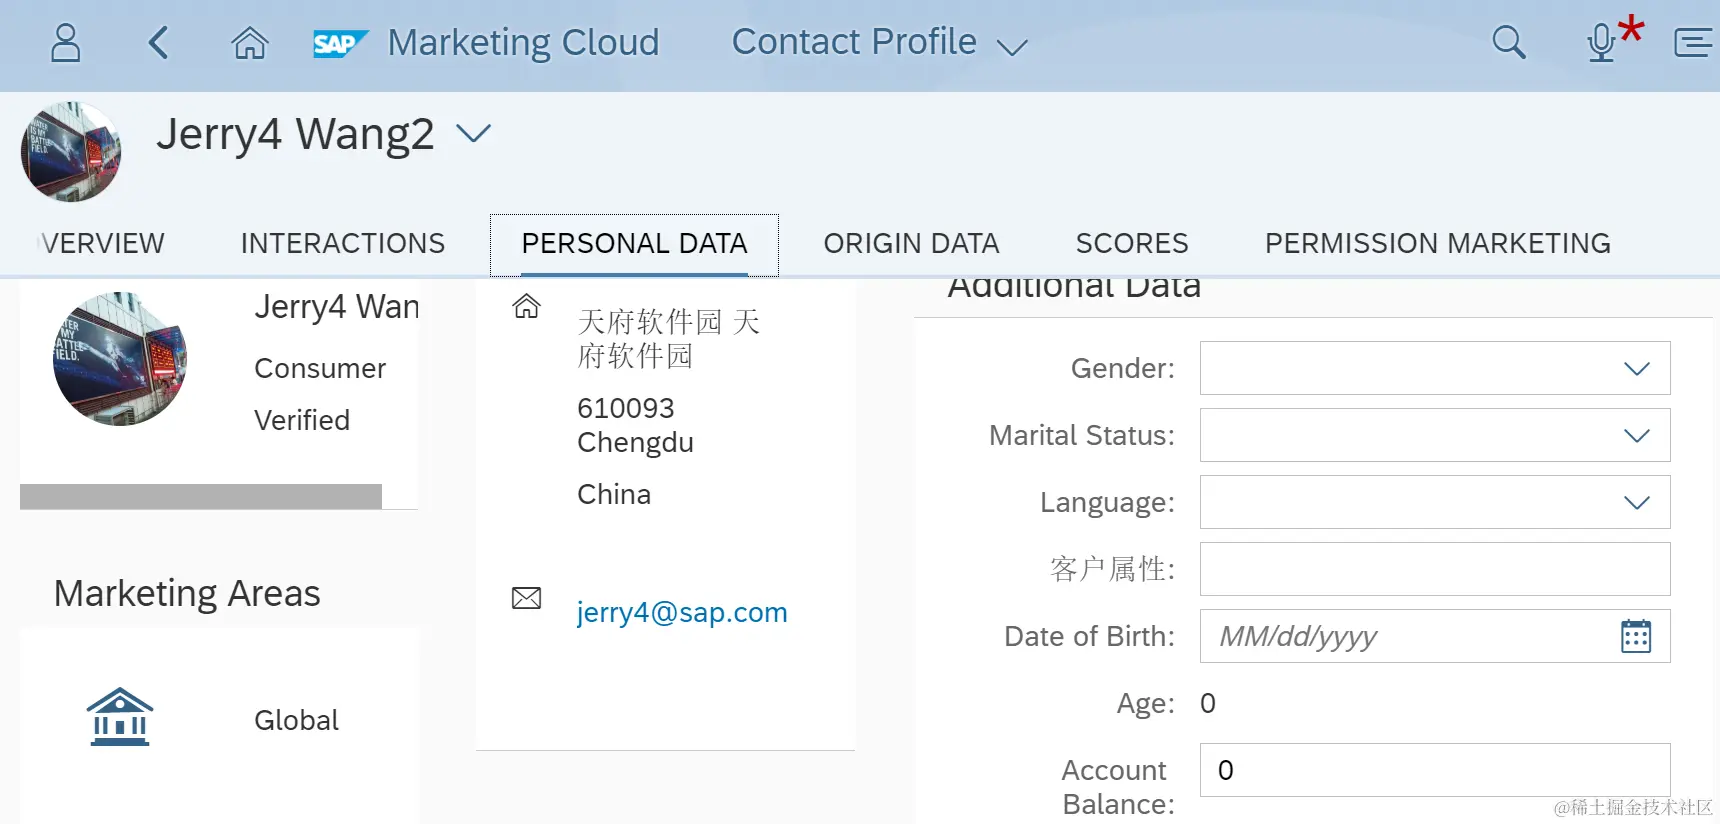1720x824 pixels.
Task: Click the China country text
Action: pyautogui.click(x=614, y=494)
